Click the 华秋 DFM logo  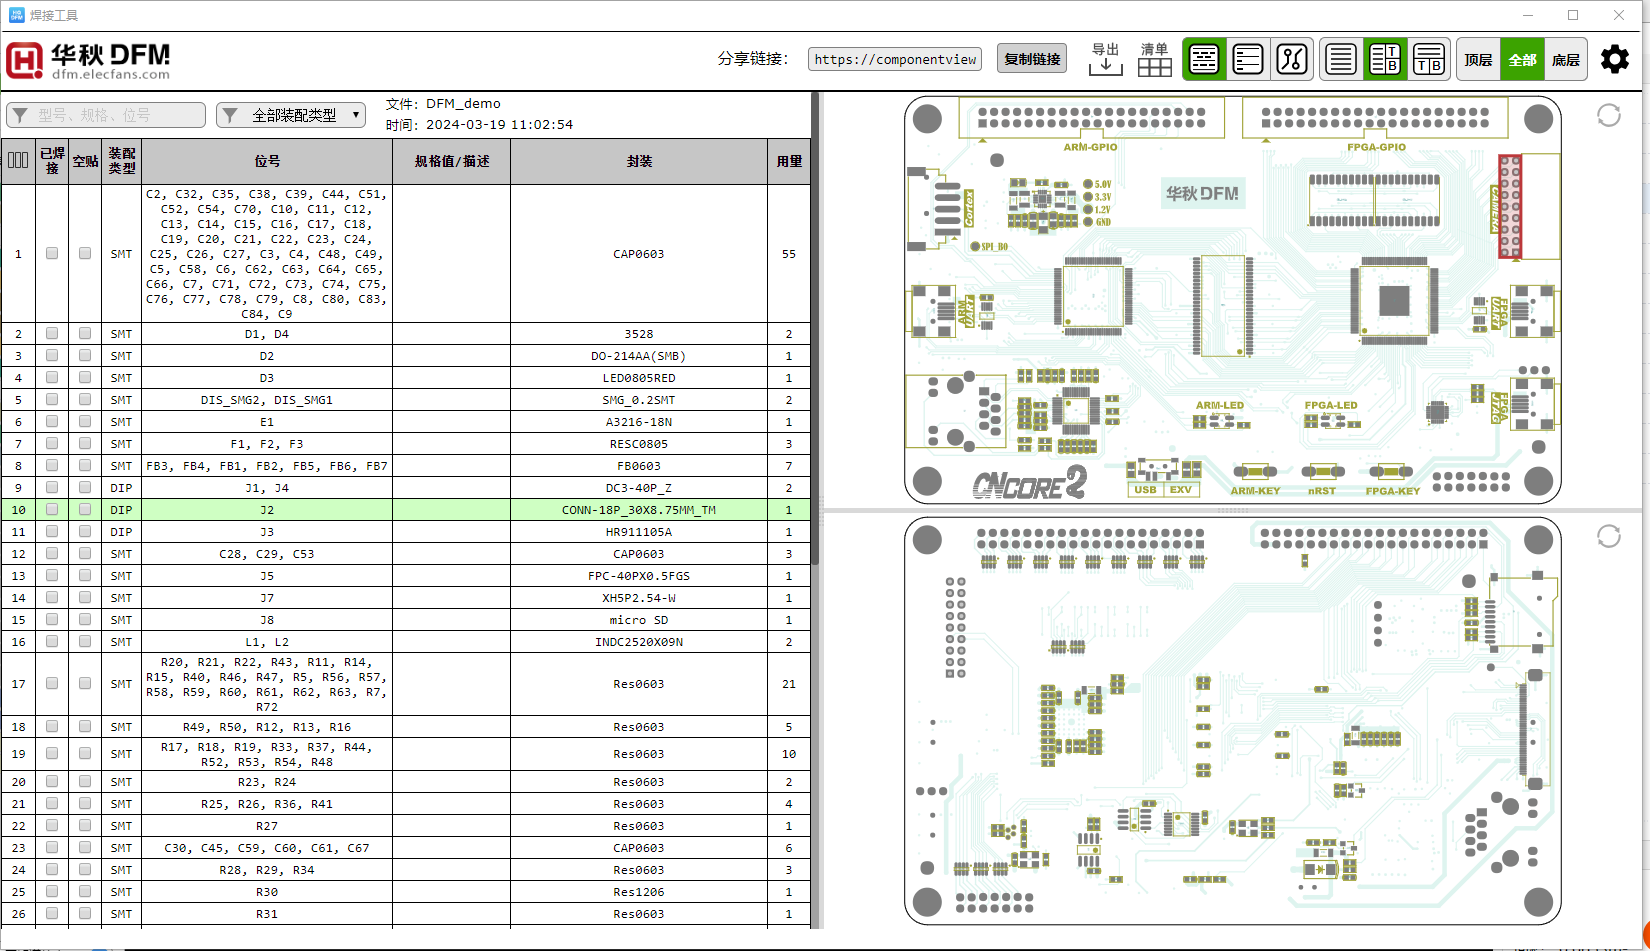click(x=88, y=60)
